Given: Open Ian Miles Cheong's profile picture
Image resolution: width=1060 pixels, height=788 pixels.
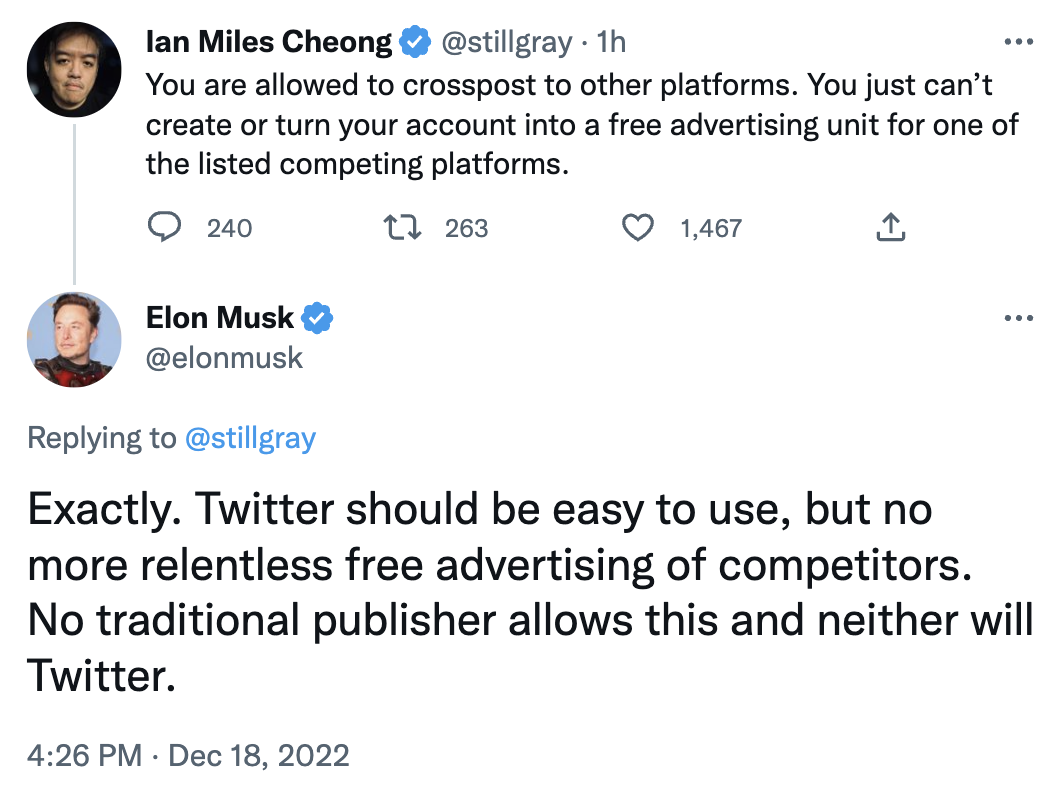Looking at the screenshot, I should (74, 70).
